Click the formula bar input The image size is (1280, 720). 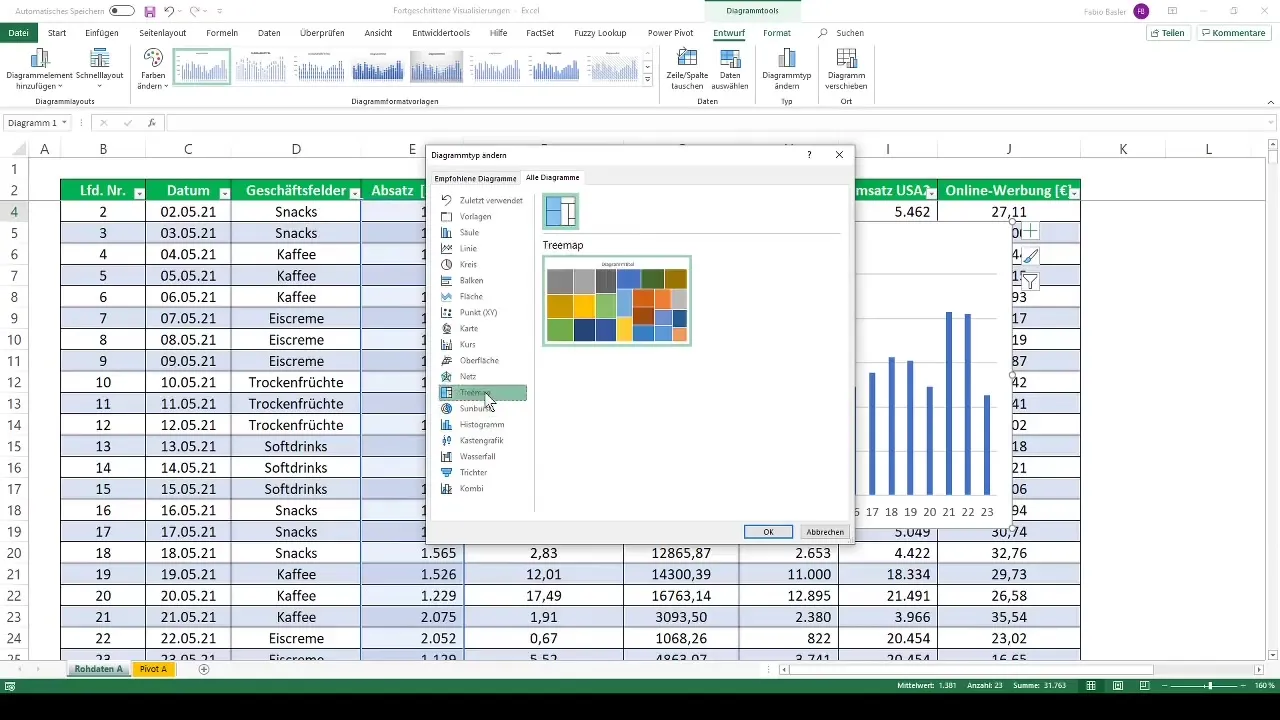(720, 123)
